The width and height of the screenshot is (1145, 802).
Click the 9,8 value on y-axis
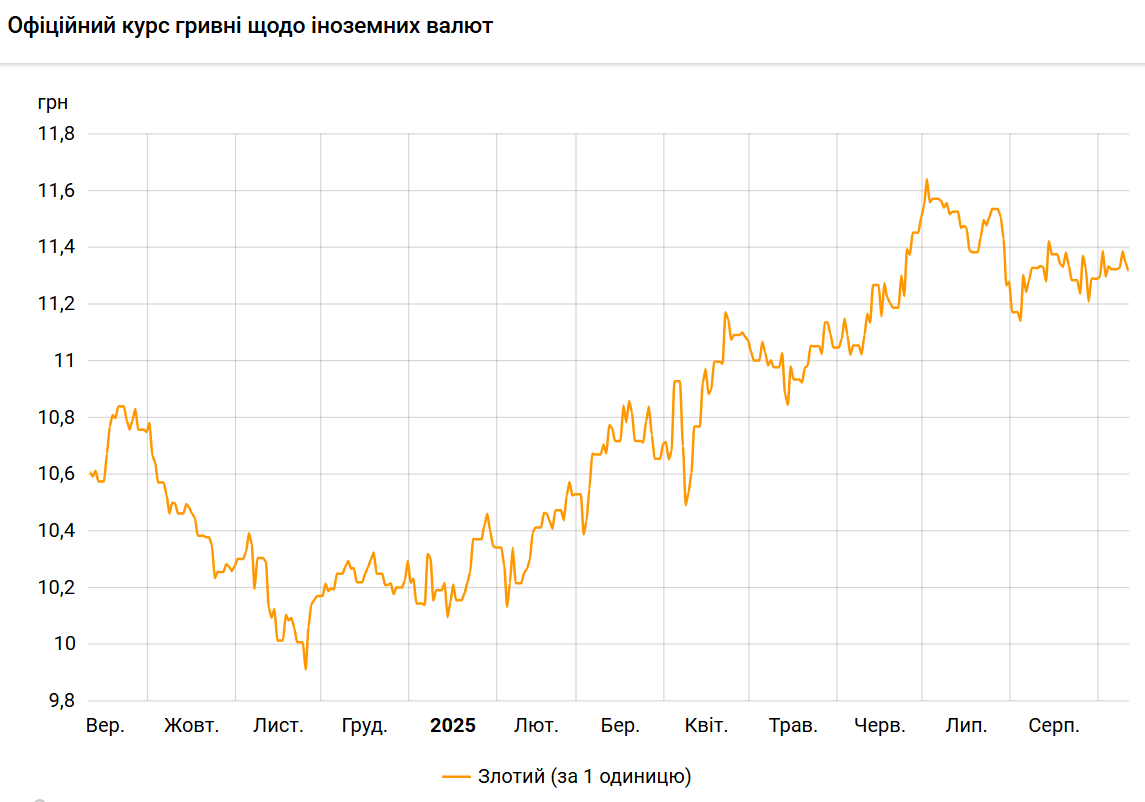(60, 701)
